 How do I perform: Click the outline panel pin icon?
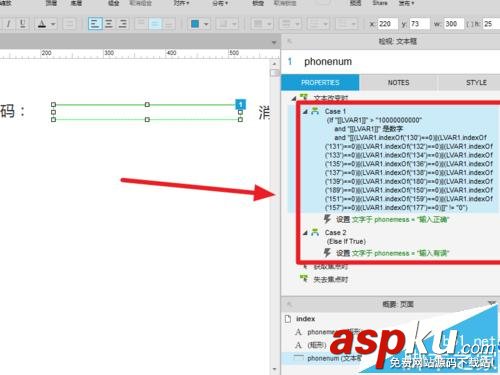click(x=290, y=304)
